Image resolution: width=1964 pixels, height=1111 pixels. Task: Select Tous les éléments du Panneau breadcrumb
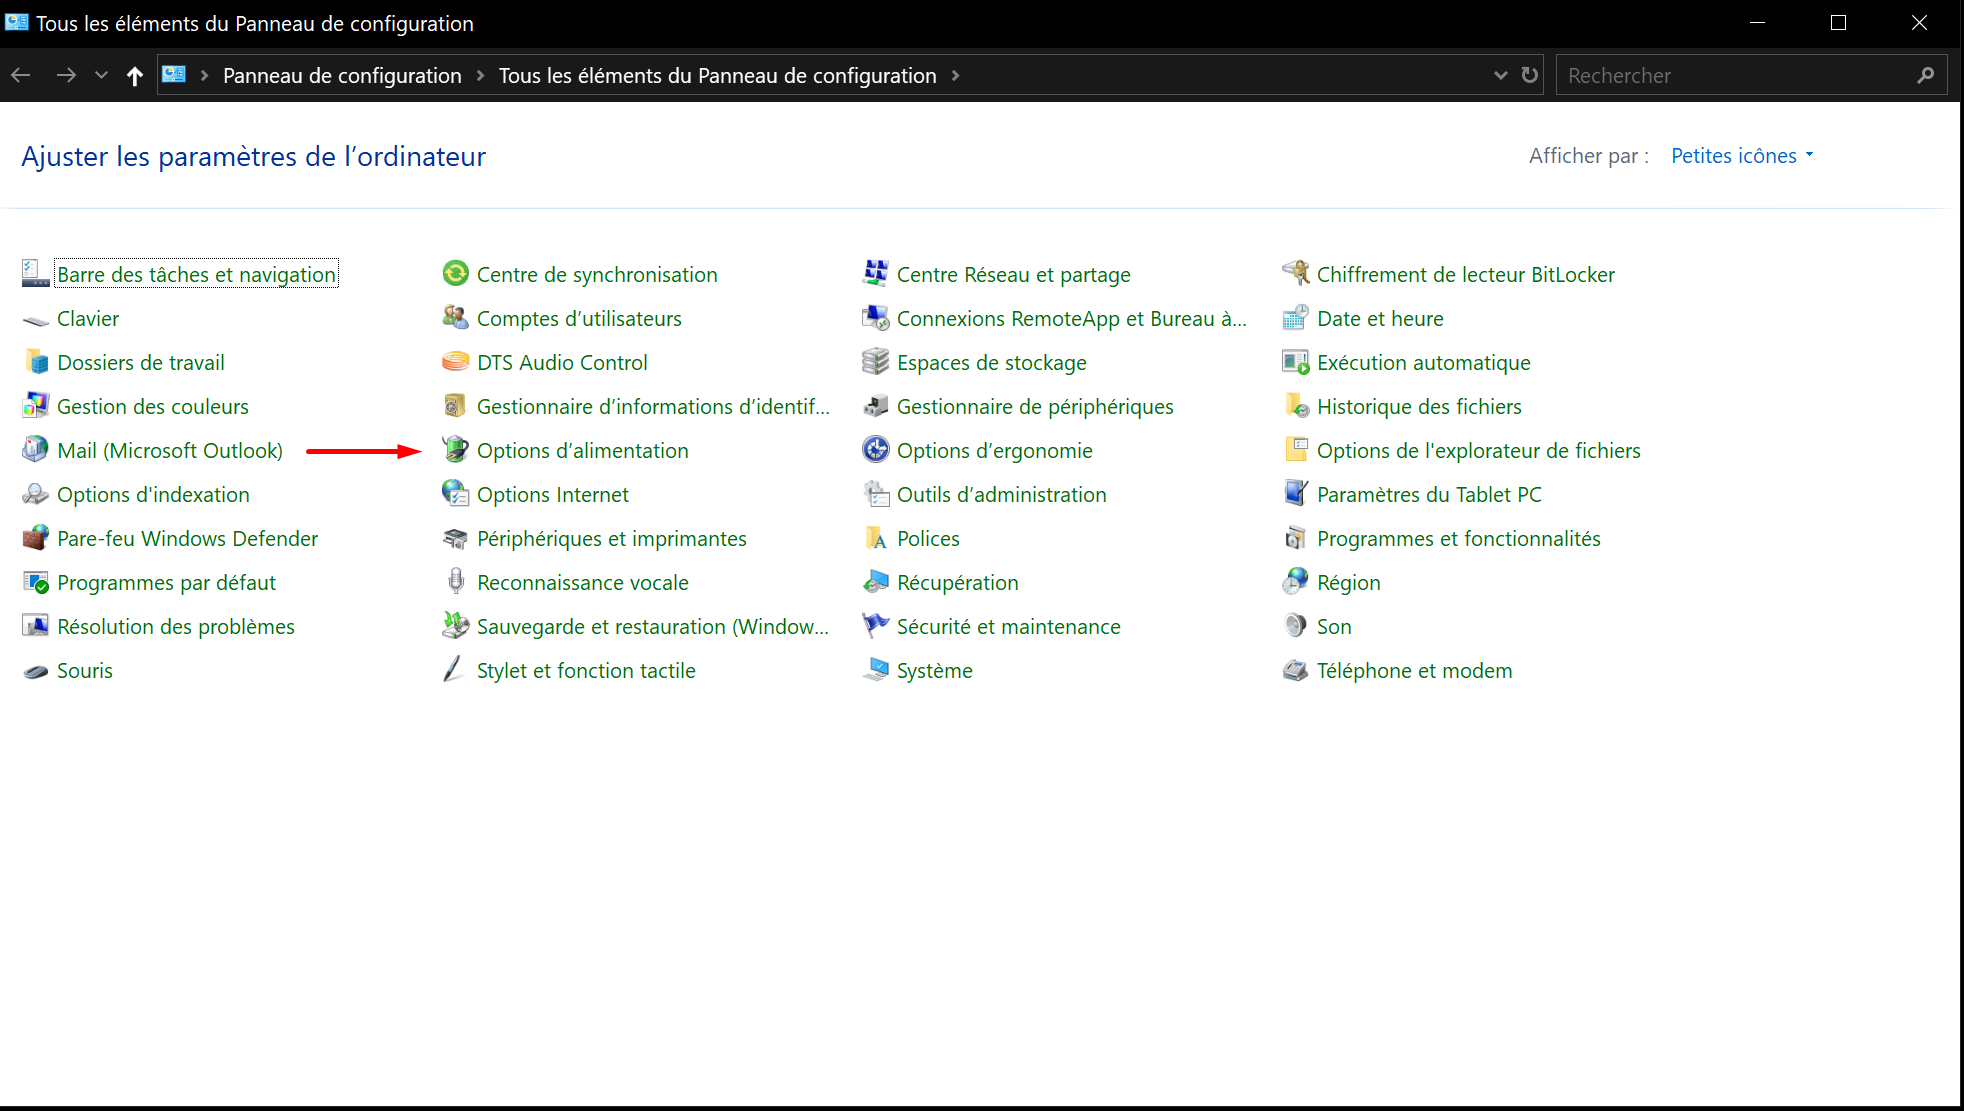pos(717,76)
